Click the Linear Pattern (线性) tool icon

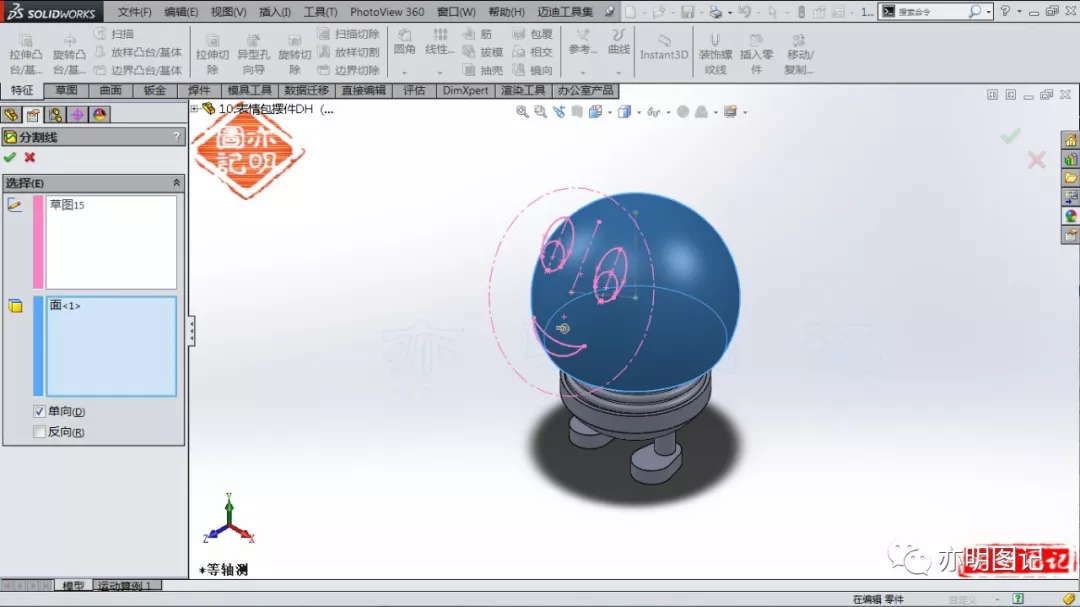point(440,36)
